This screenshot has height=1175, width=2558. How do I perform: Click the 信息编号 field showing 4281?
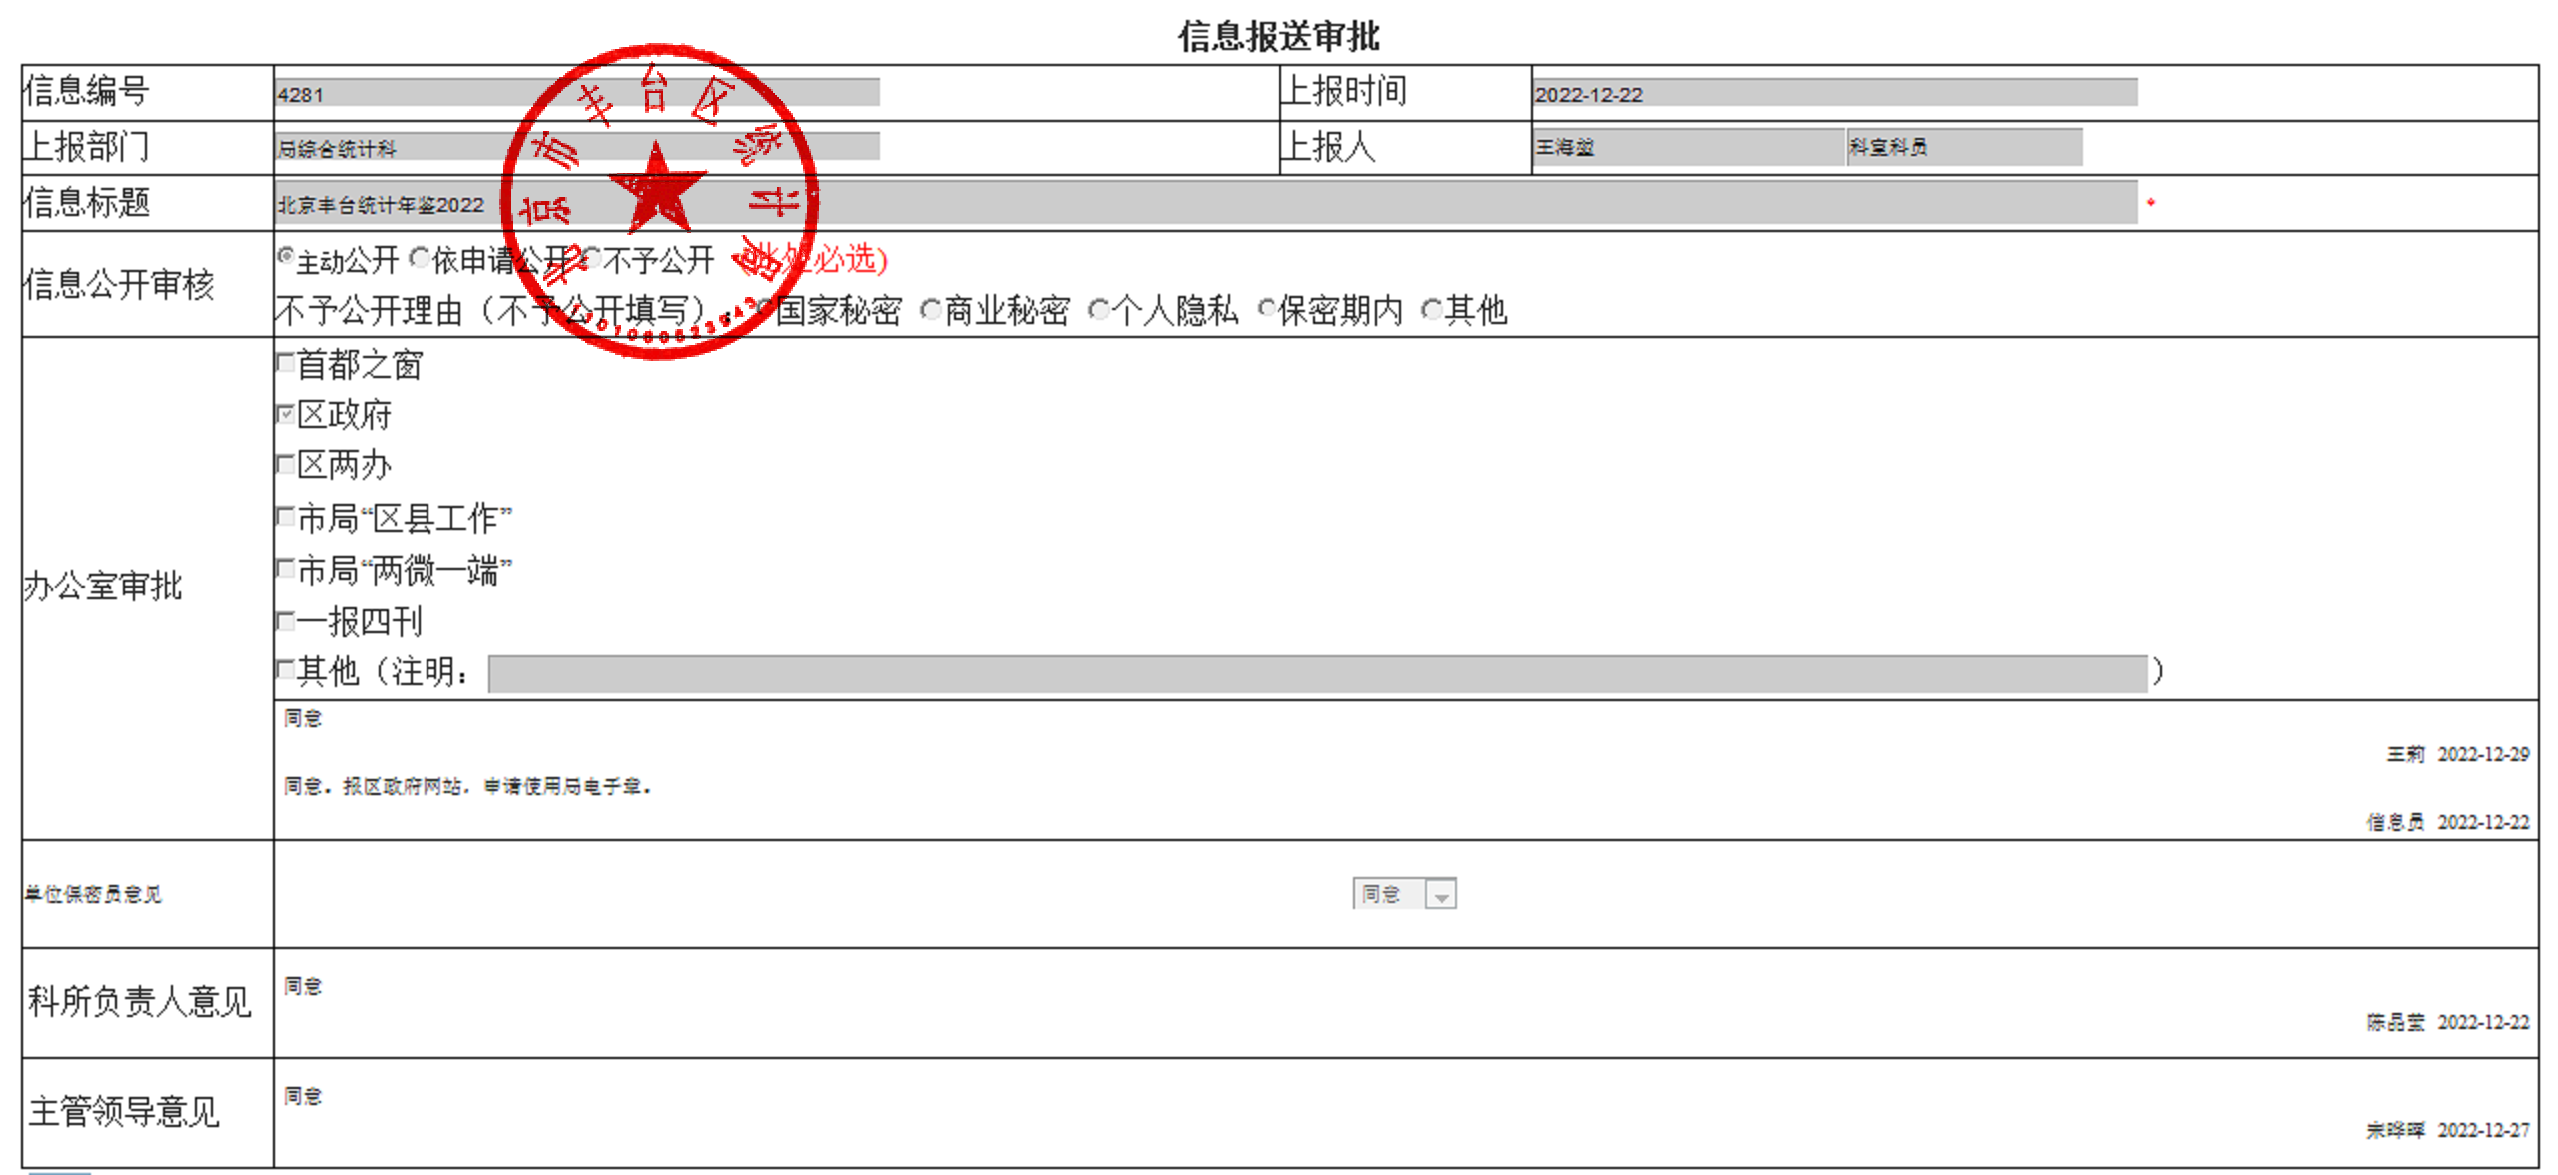coord(400,93)
